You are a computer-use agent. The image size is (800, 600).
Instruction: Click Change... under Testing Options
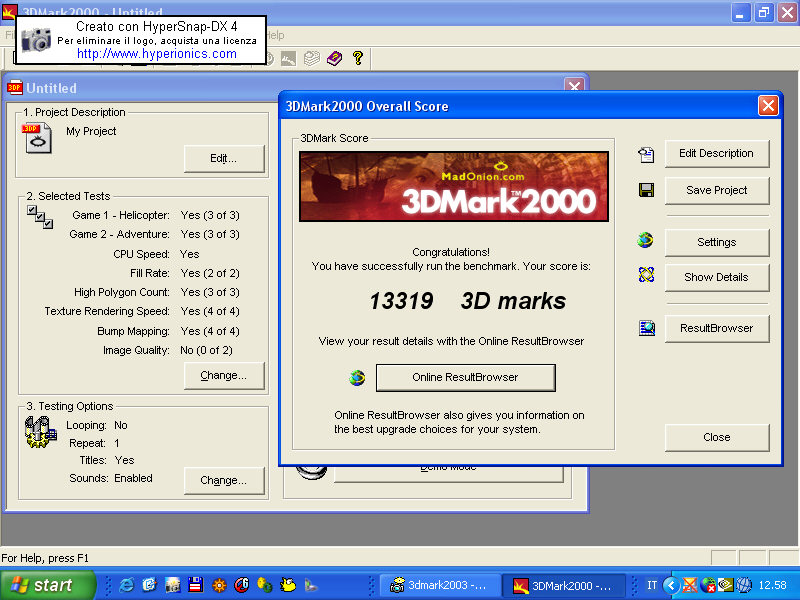point(223,481)
